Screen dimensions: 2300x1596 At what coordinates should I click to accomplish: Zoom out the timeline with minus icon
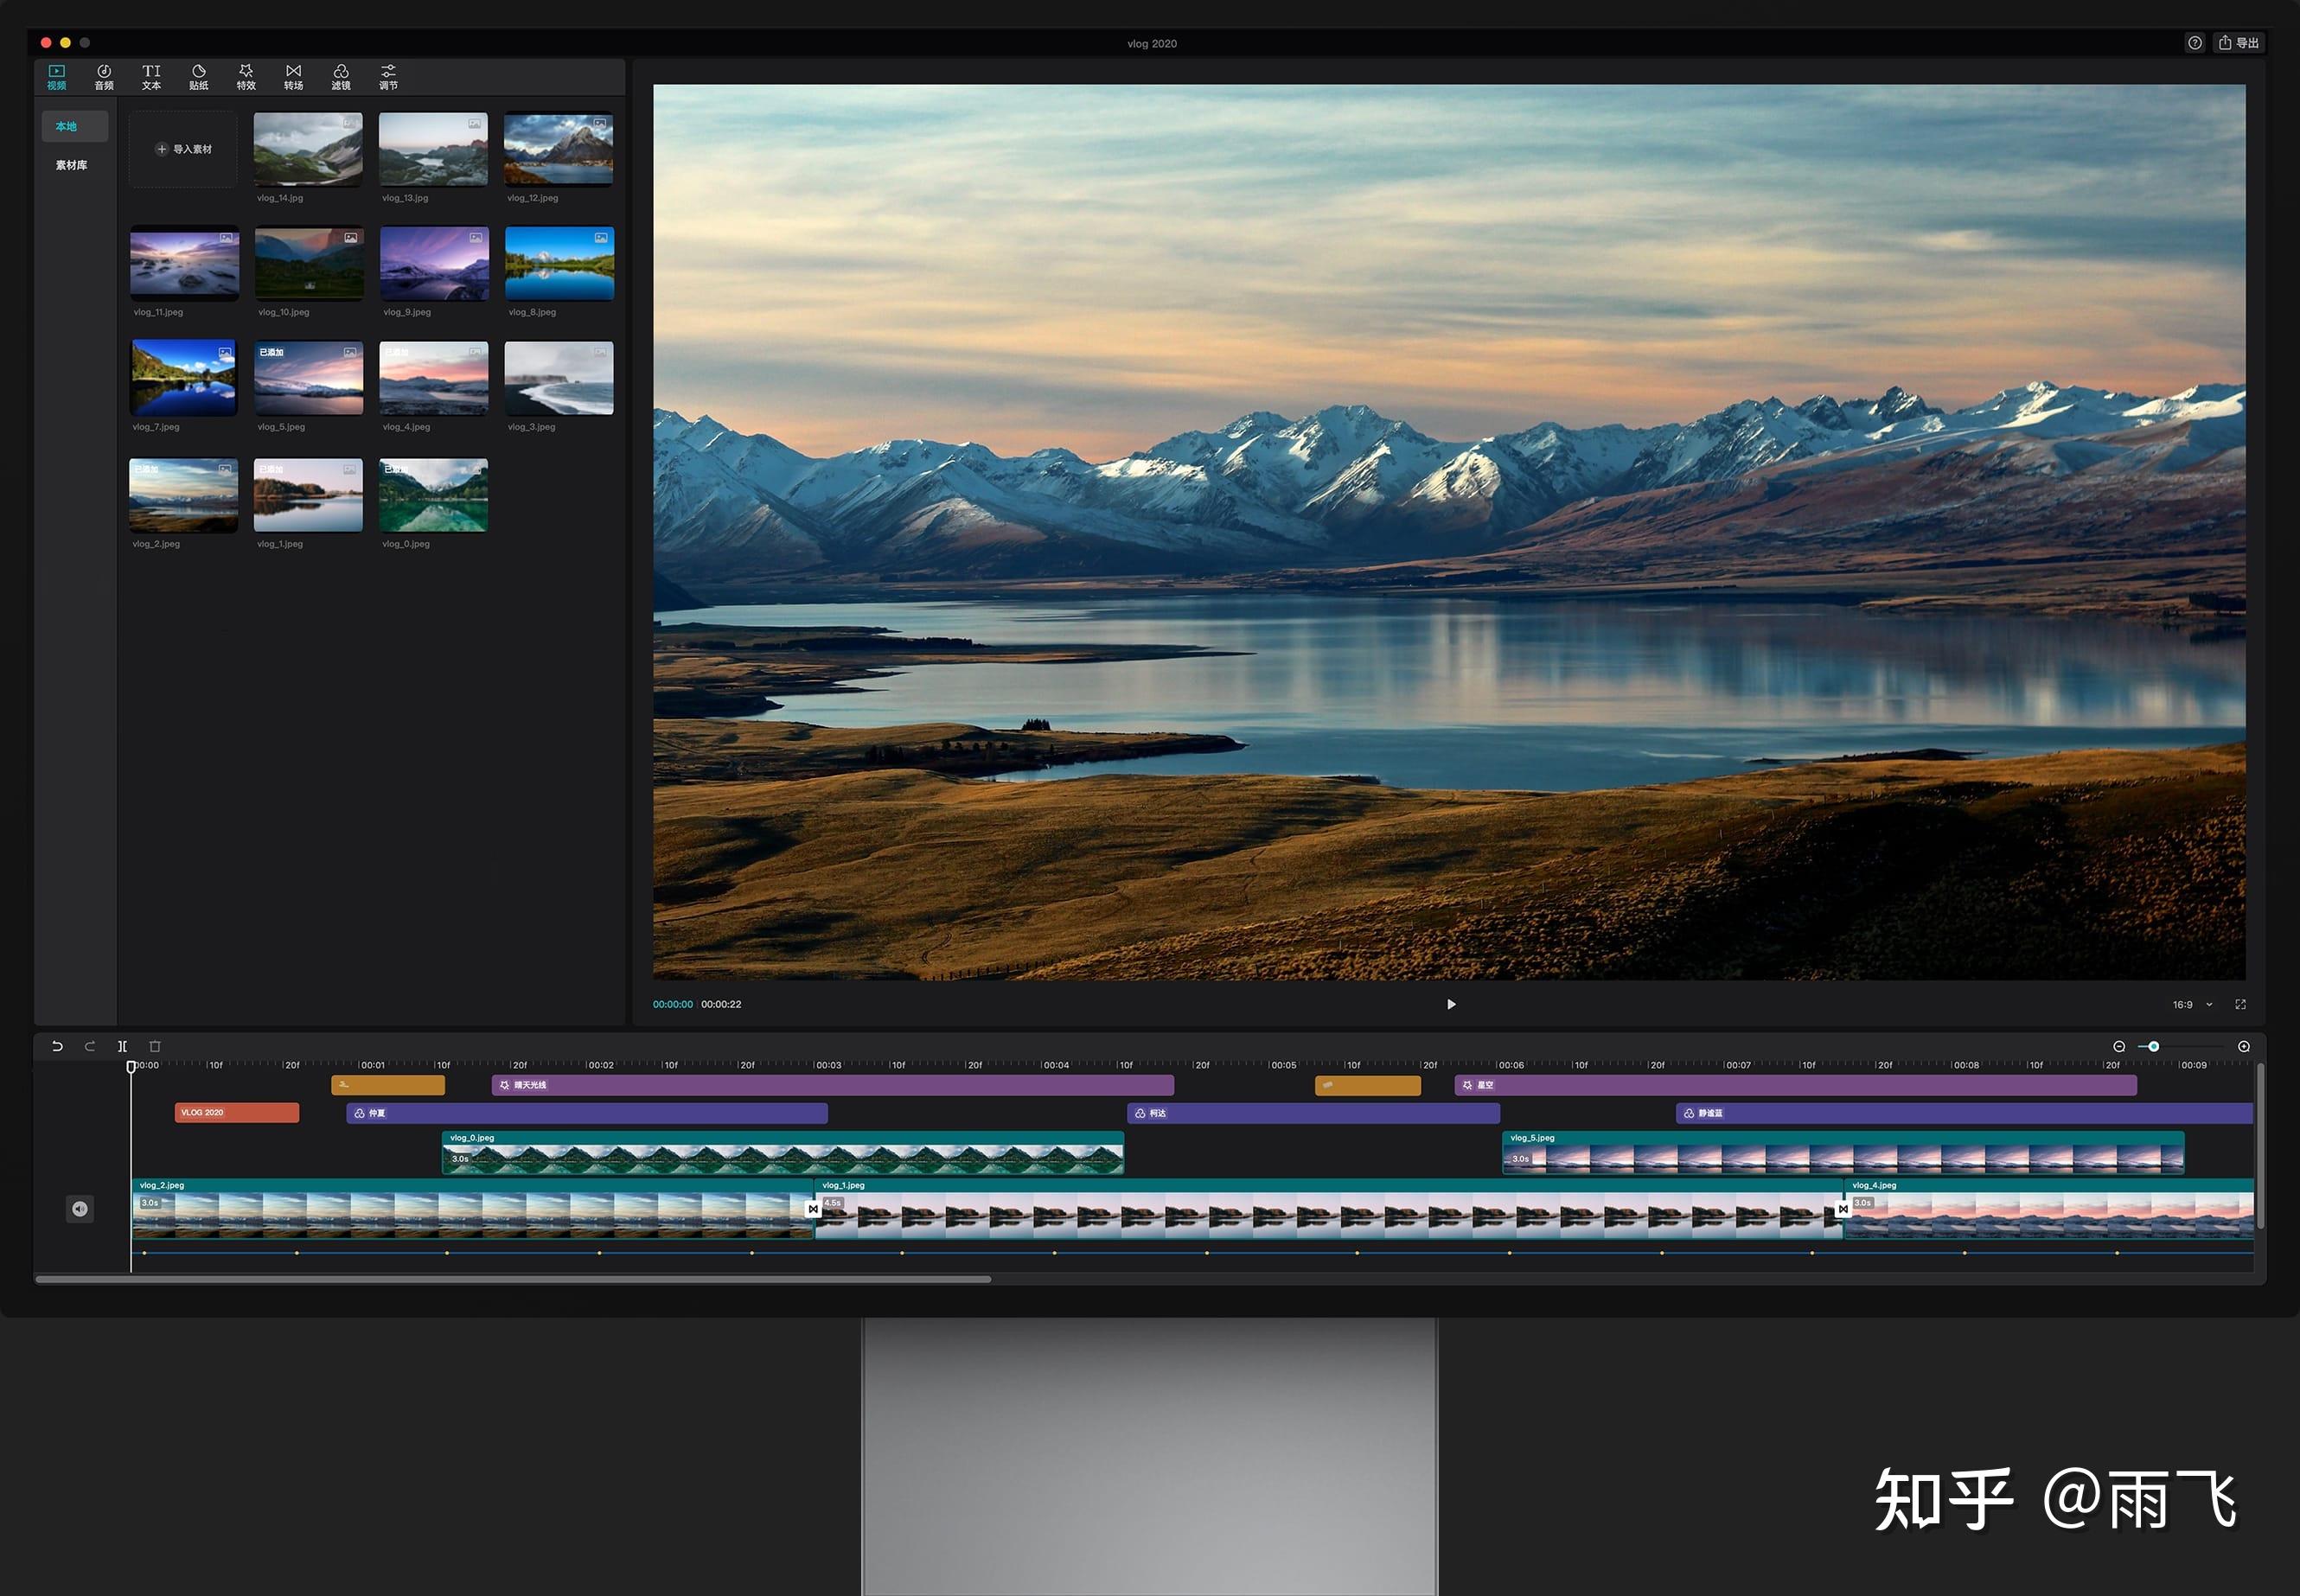(x=2118, y=1046)
